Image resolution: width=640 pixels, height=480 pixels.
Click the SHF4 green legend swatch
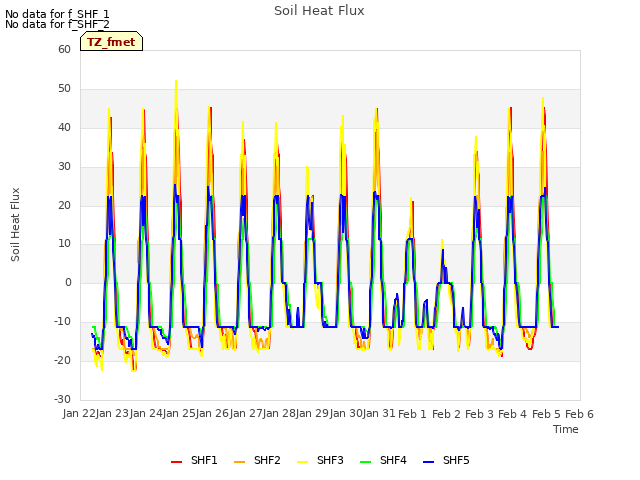click(365, 461)
